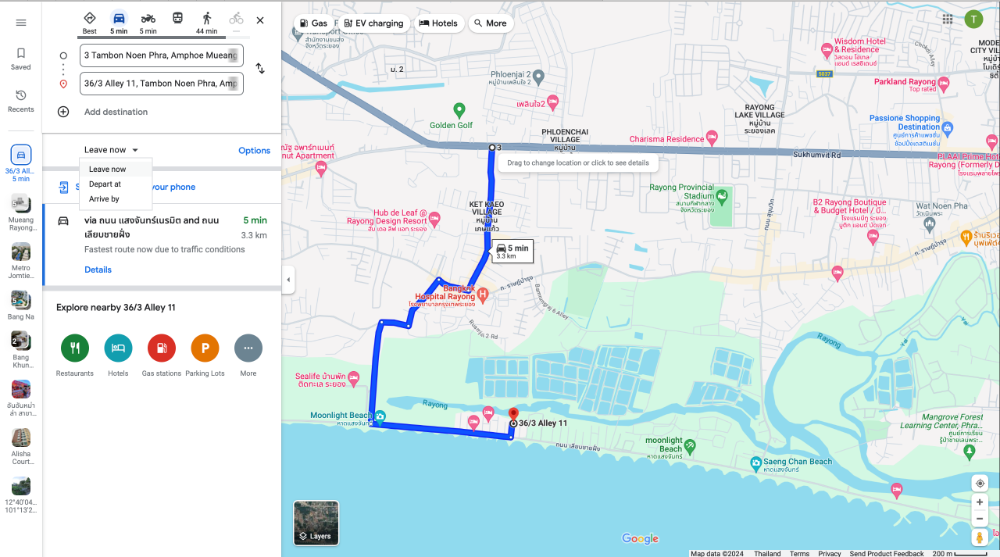Open Layers map type switcher
This screenshot has height=557, width=1000.
click(316, 523)
